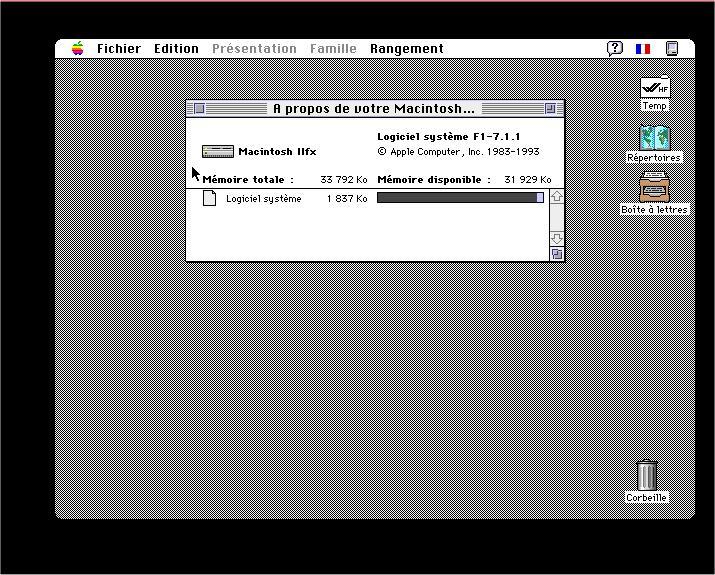This screenshot has height=575, width=715.
Task: Close the A propos de votre Macintosh window
Action: click(199, 109)
